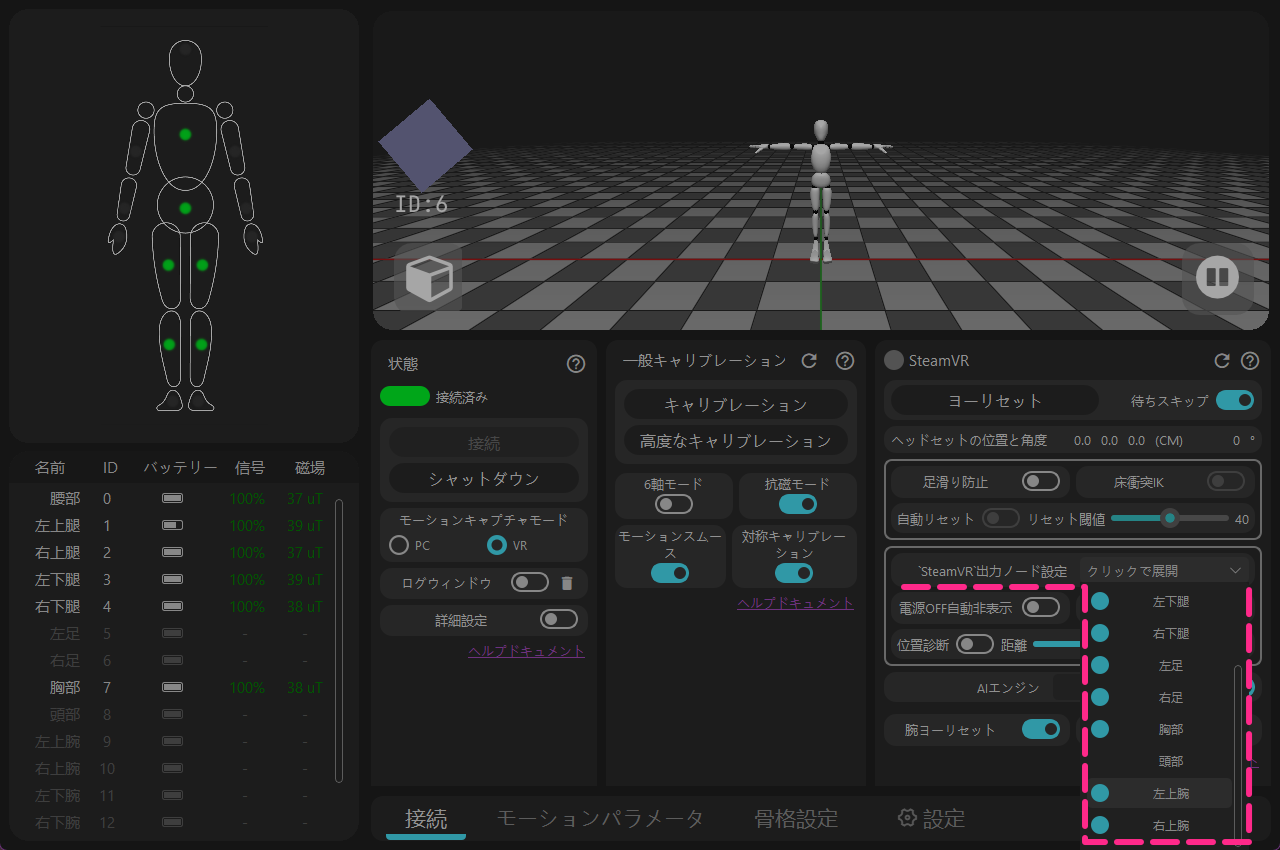Adjust the リセット閾値 slider
Viewport: 1280px width, 850px height.
pos(1170,518)
